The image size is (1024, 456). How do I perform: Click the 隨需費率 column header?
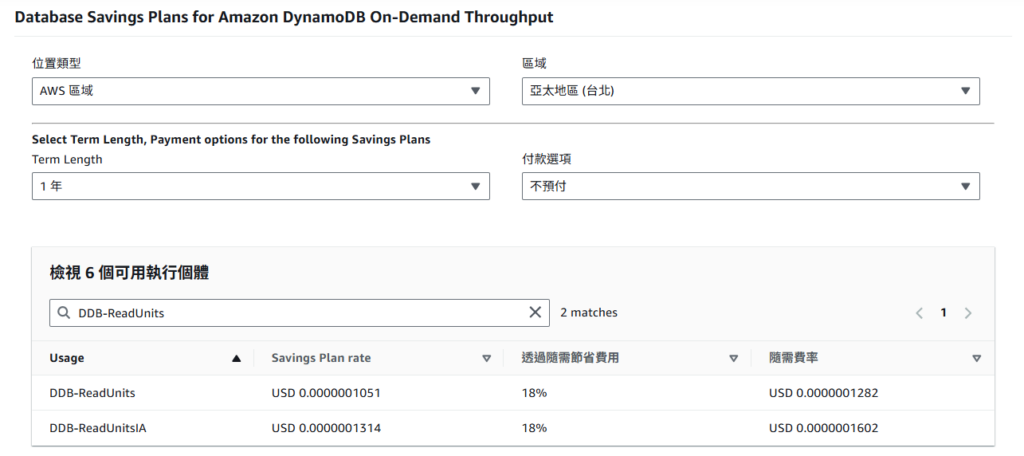[791, 358]
